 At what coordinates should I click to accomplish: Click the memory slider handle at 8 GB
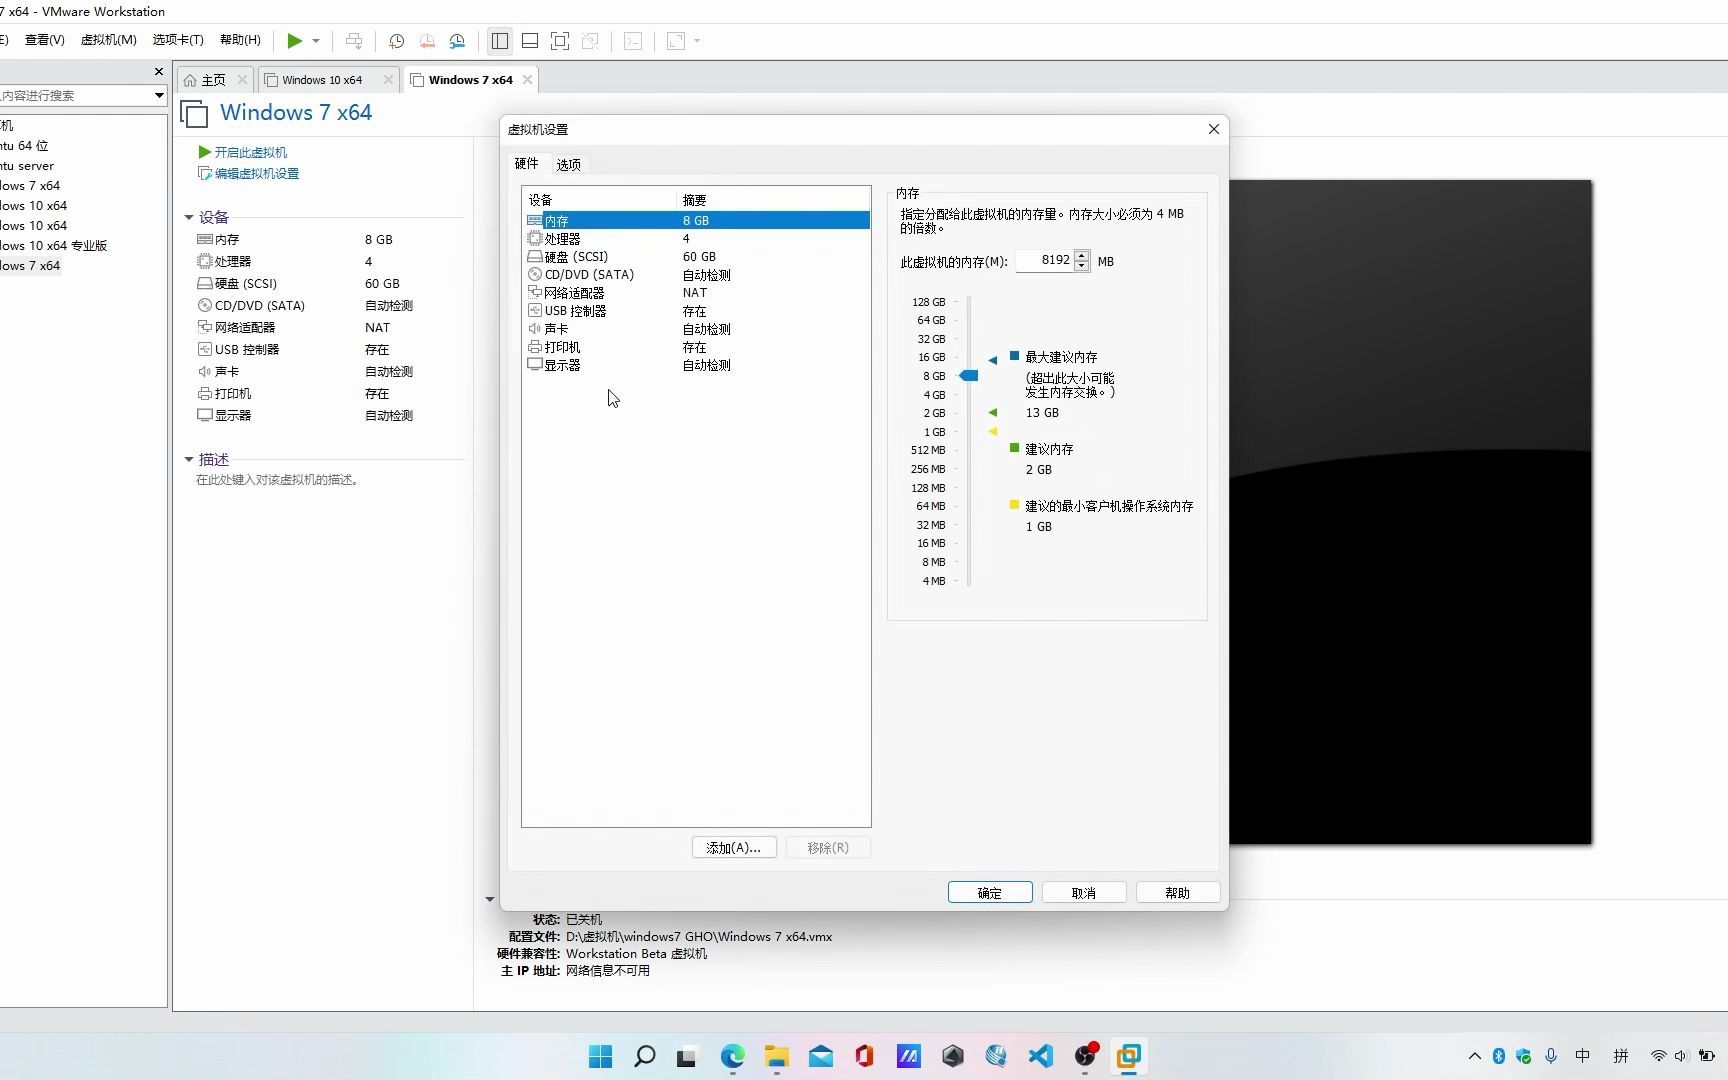(968, 375)
